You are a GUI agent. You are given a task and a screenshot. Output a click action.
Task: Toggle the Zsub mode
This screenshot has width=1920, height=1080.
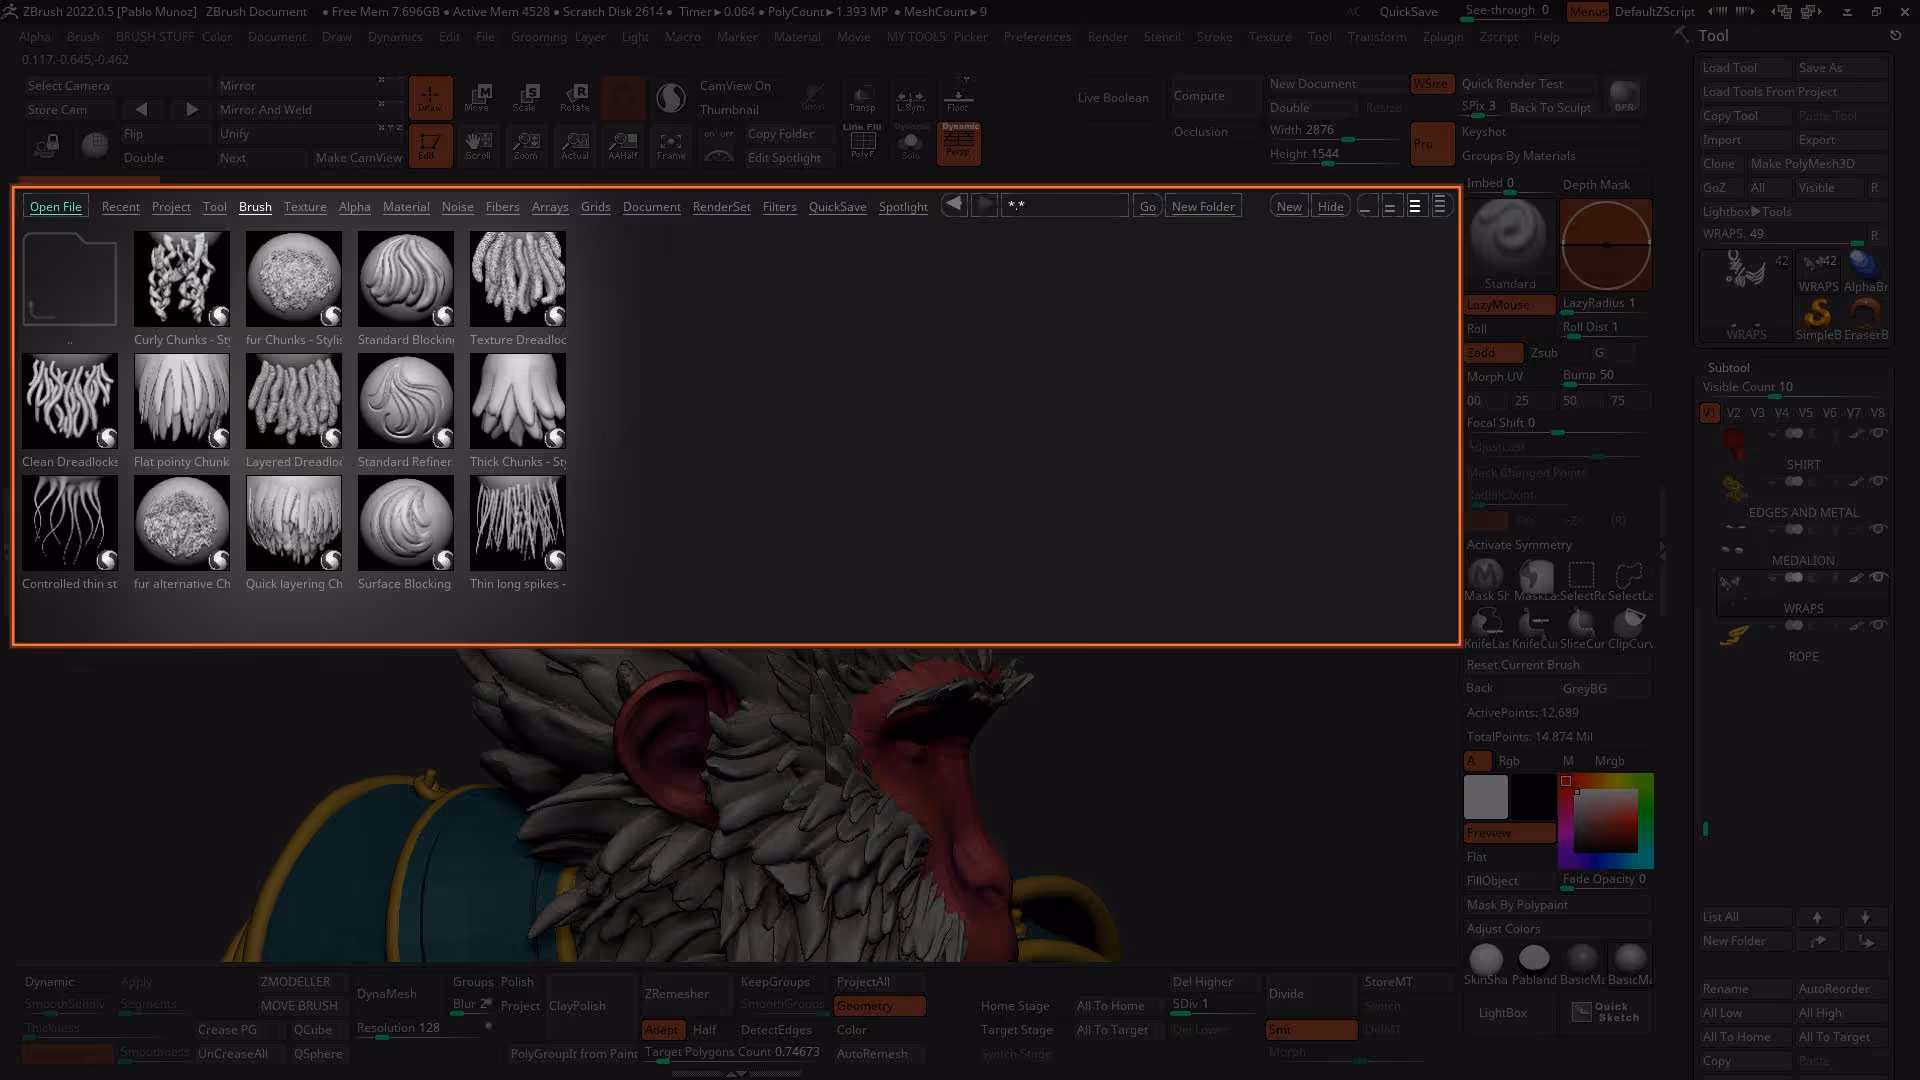click(1544, 352)
